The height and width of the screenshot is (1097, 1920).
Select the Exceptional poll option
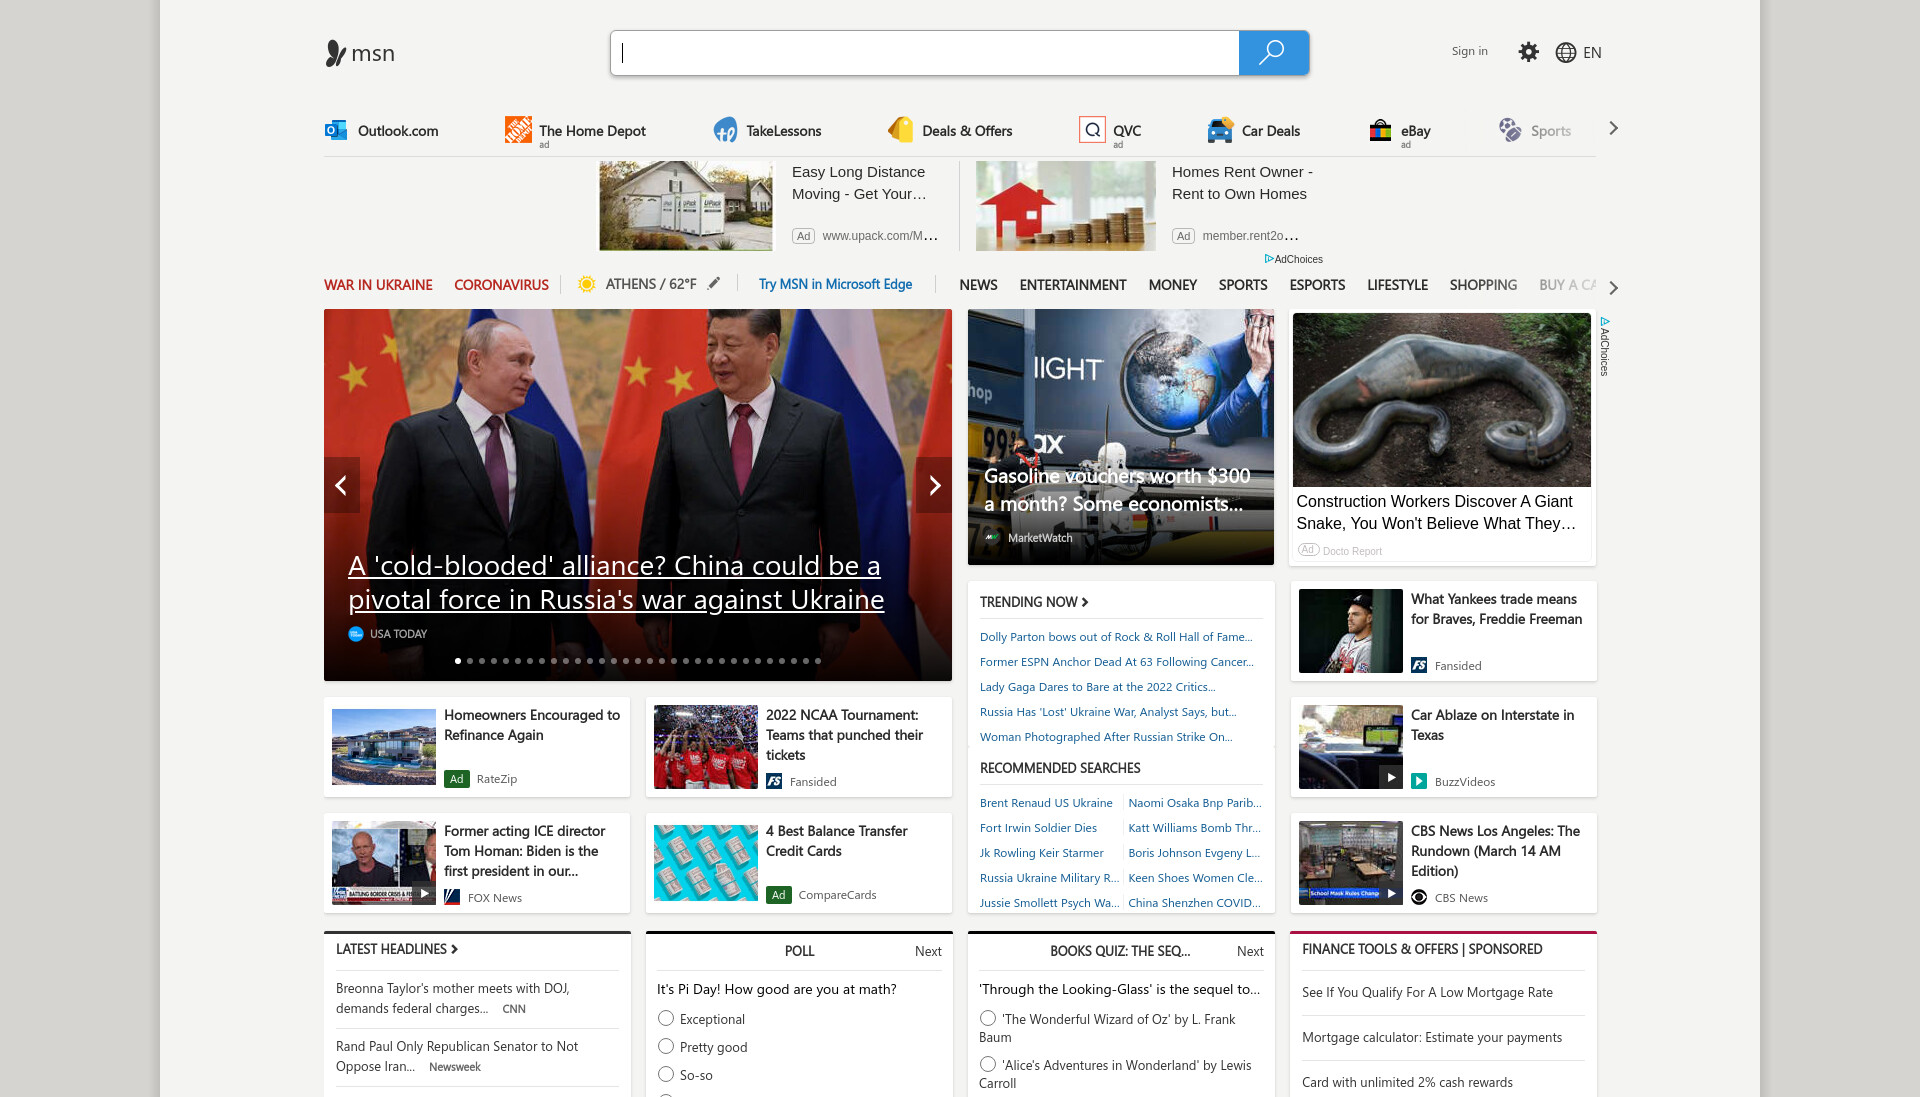666,1018
